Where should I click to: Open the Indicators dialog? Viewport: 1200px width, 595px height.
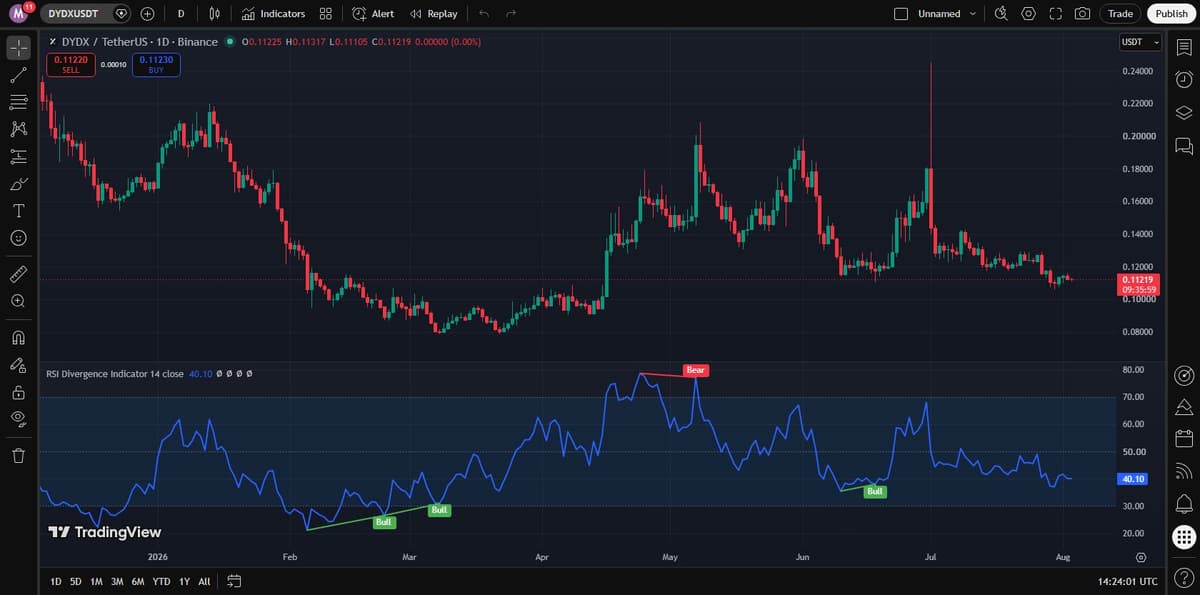point(273,14)
